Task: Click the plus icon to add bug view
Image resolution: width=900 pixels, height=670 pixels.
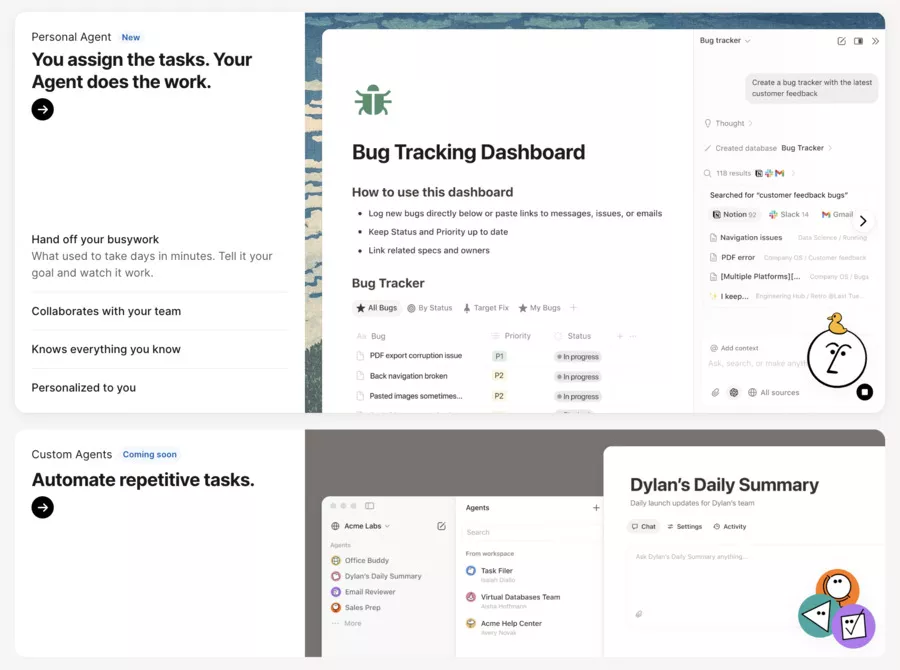Action: [573, 308]
